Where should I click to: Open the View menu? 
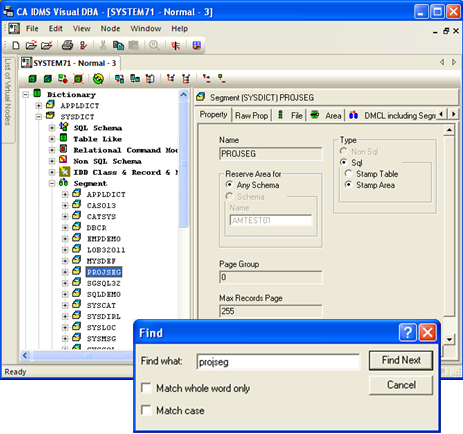(x=82, y=29)
